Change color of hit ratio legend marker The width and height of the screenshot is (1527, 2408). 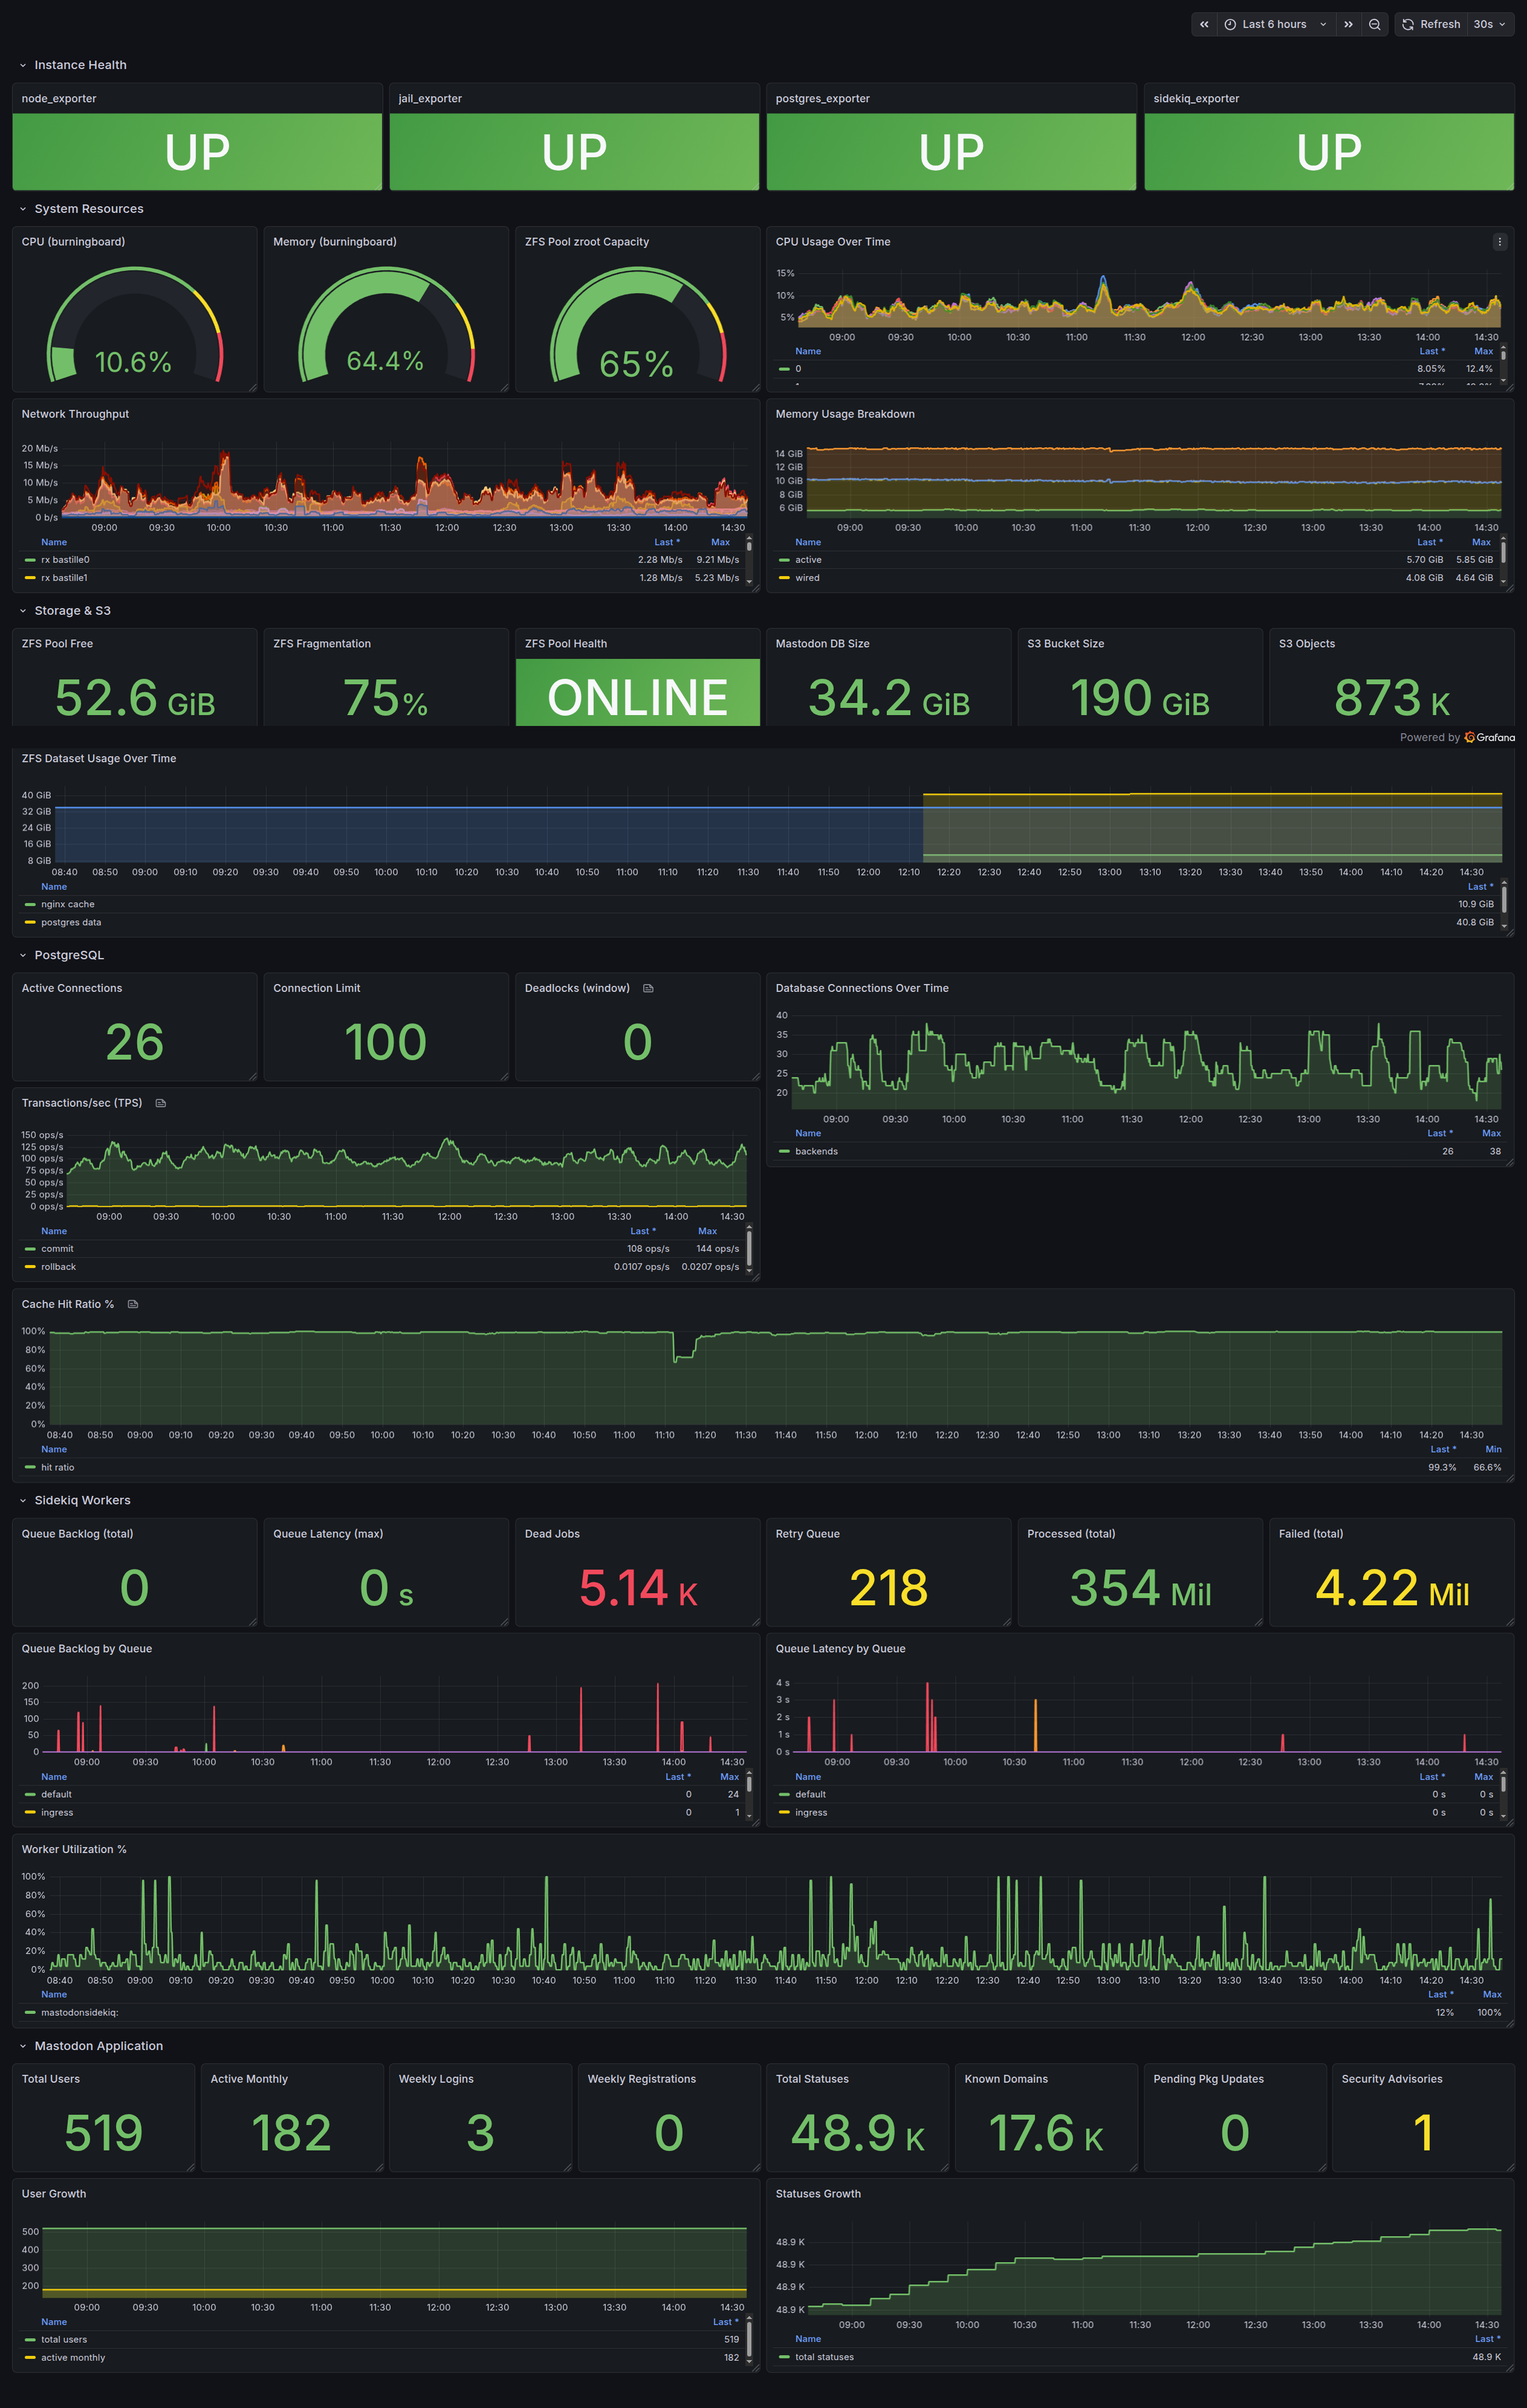[30, 1468]
